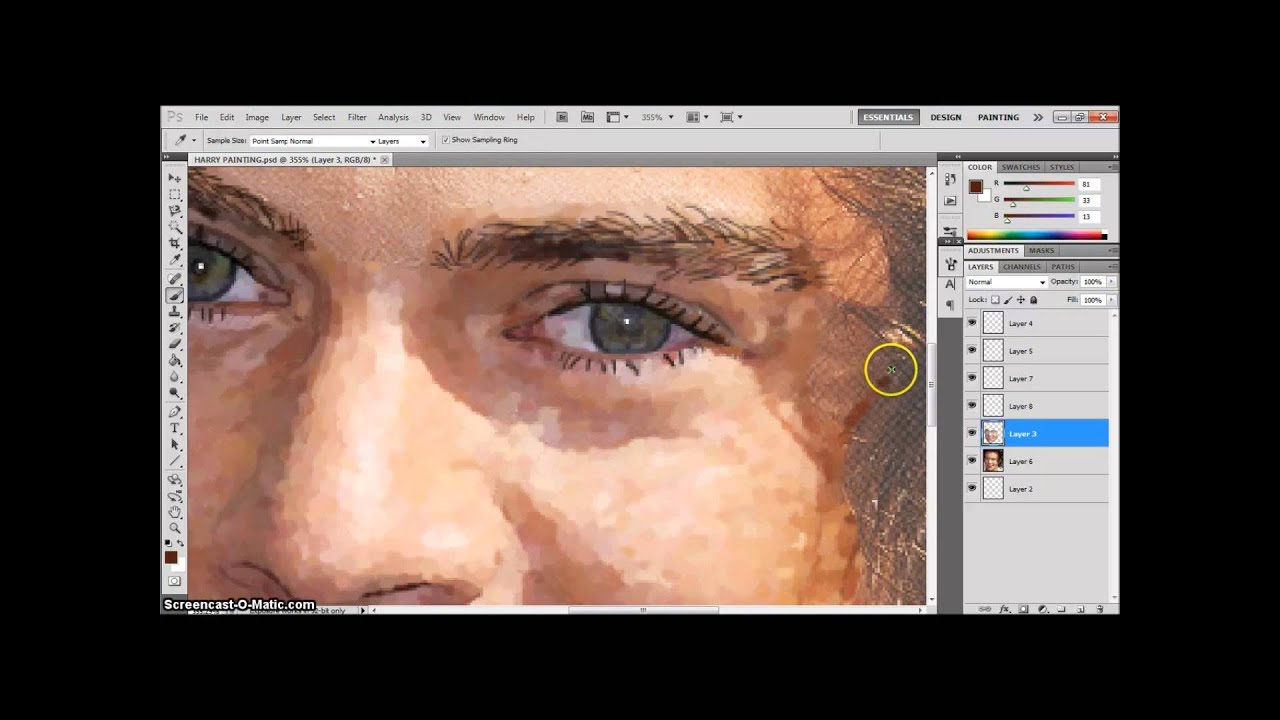Open the Image menu
The width and height of the screenshot is (1280, 720).
(257, 117)
